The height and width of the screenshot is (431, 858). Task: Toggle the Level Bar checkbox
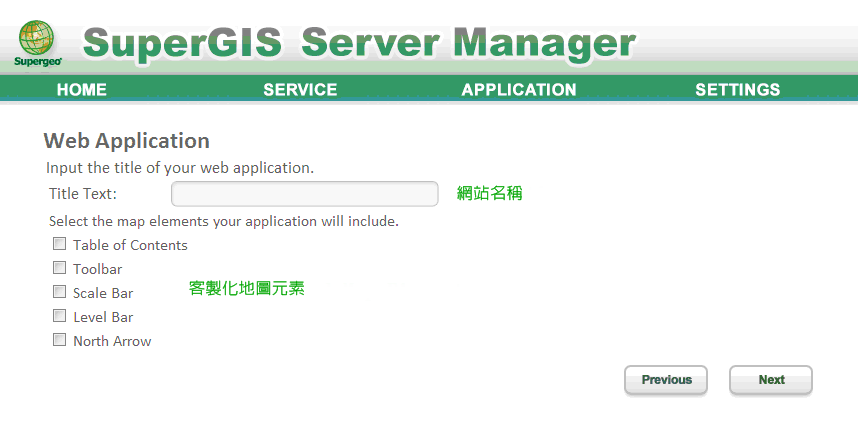[59, 316]
